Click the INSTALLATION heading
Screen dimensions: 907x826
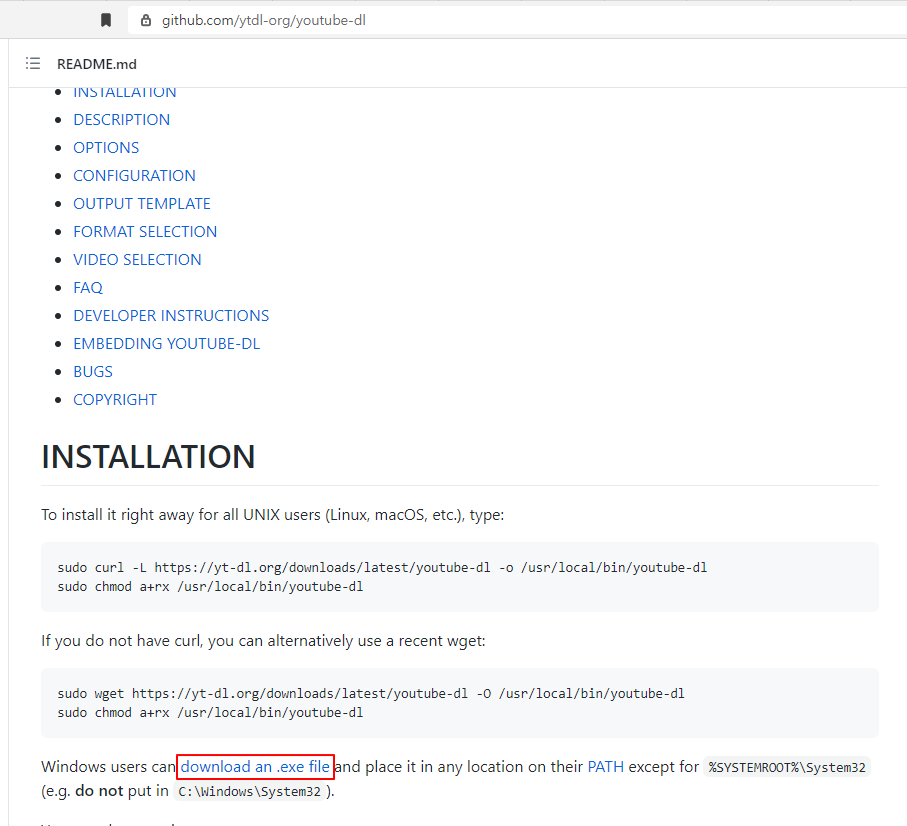tap(148, 456)
